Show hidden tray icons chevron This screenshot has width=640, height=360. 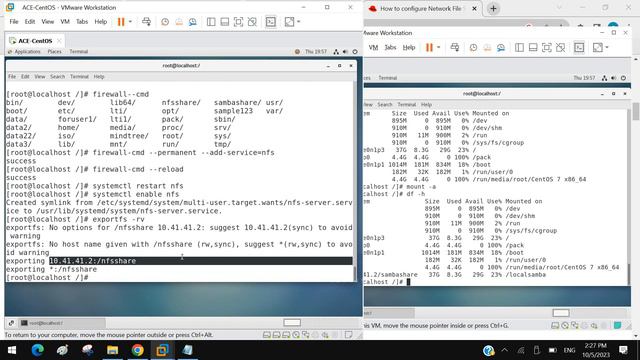504,350
